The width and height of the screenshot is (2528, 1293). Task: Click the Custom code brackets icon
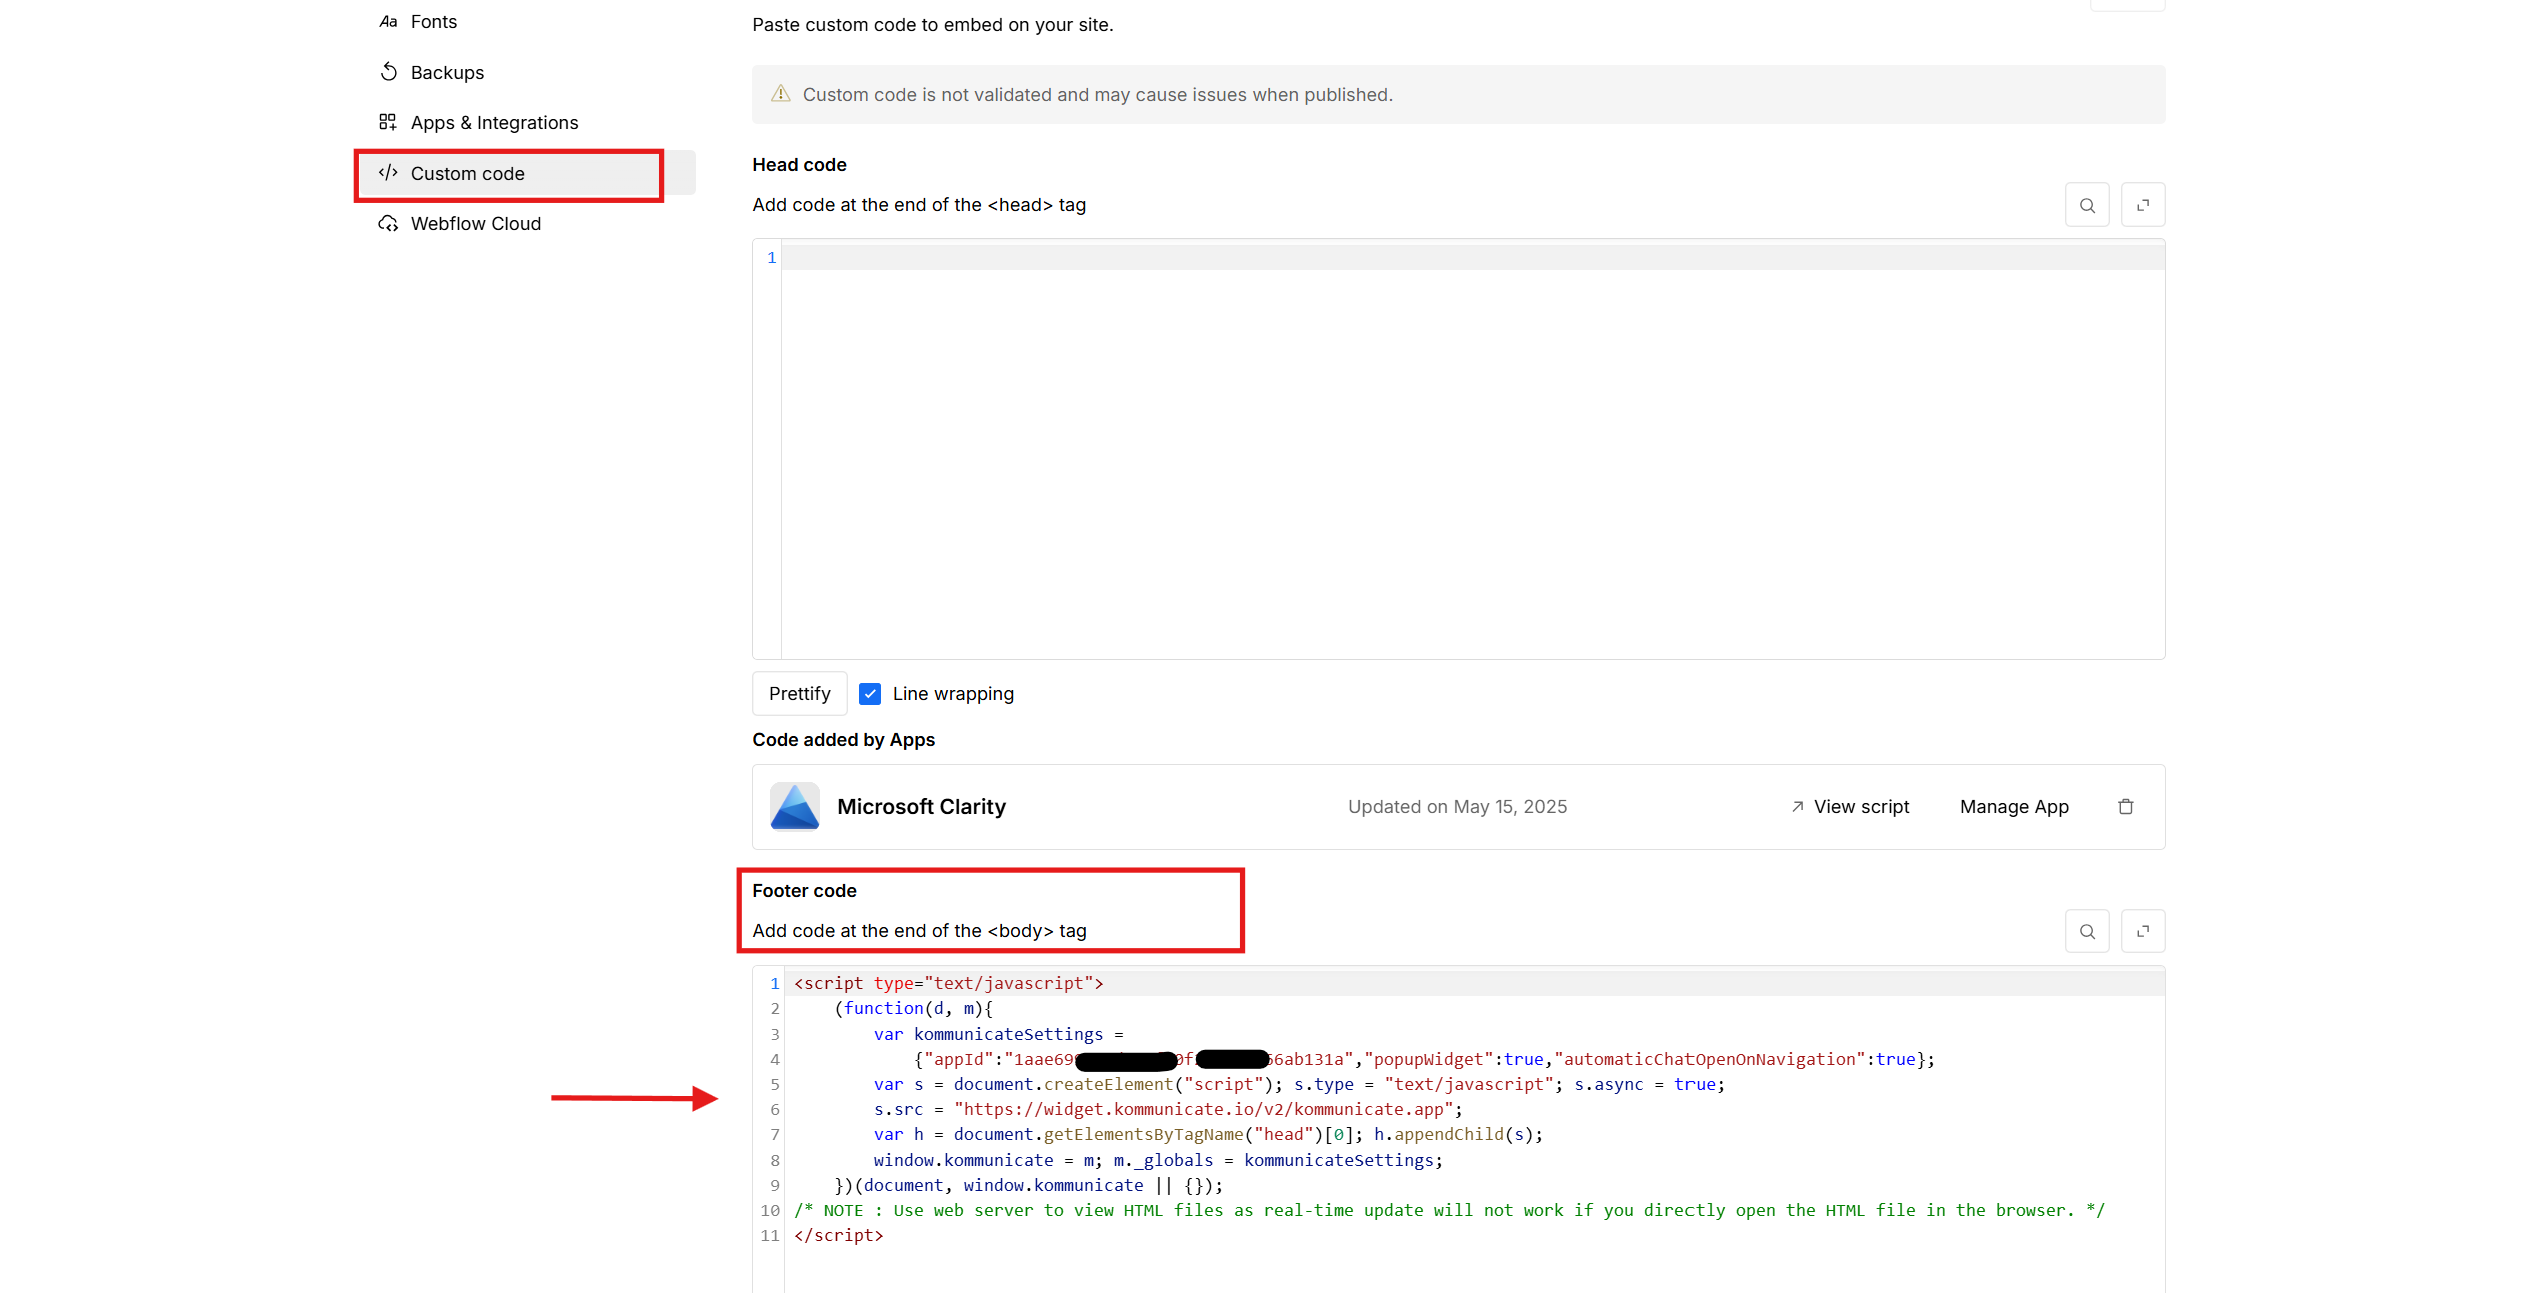[388, 173]
